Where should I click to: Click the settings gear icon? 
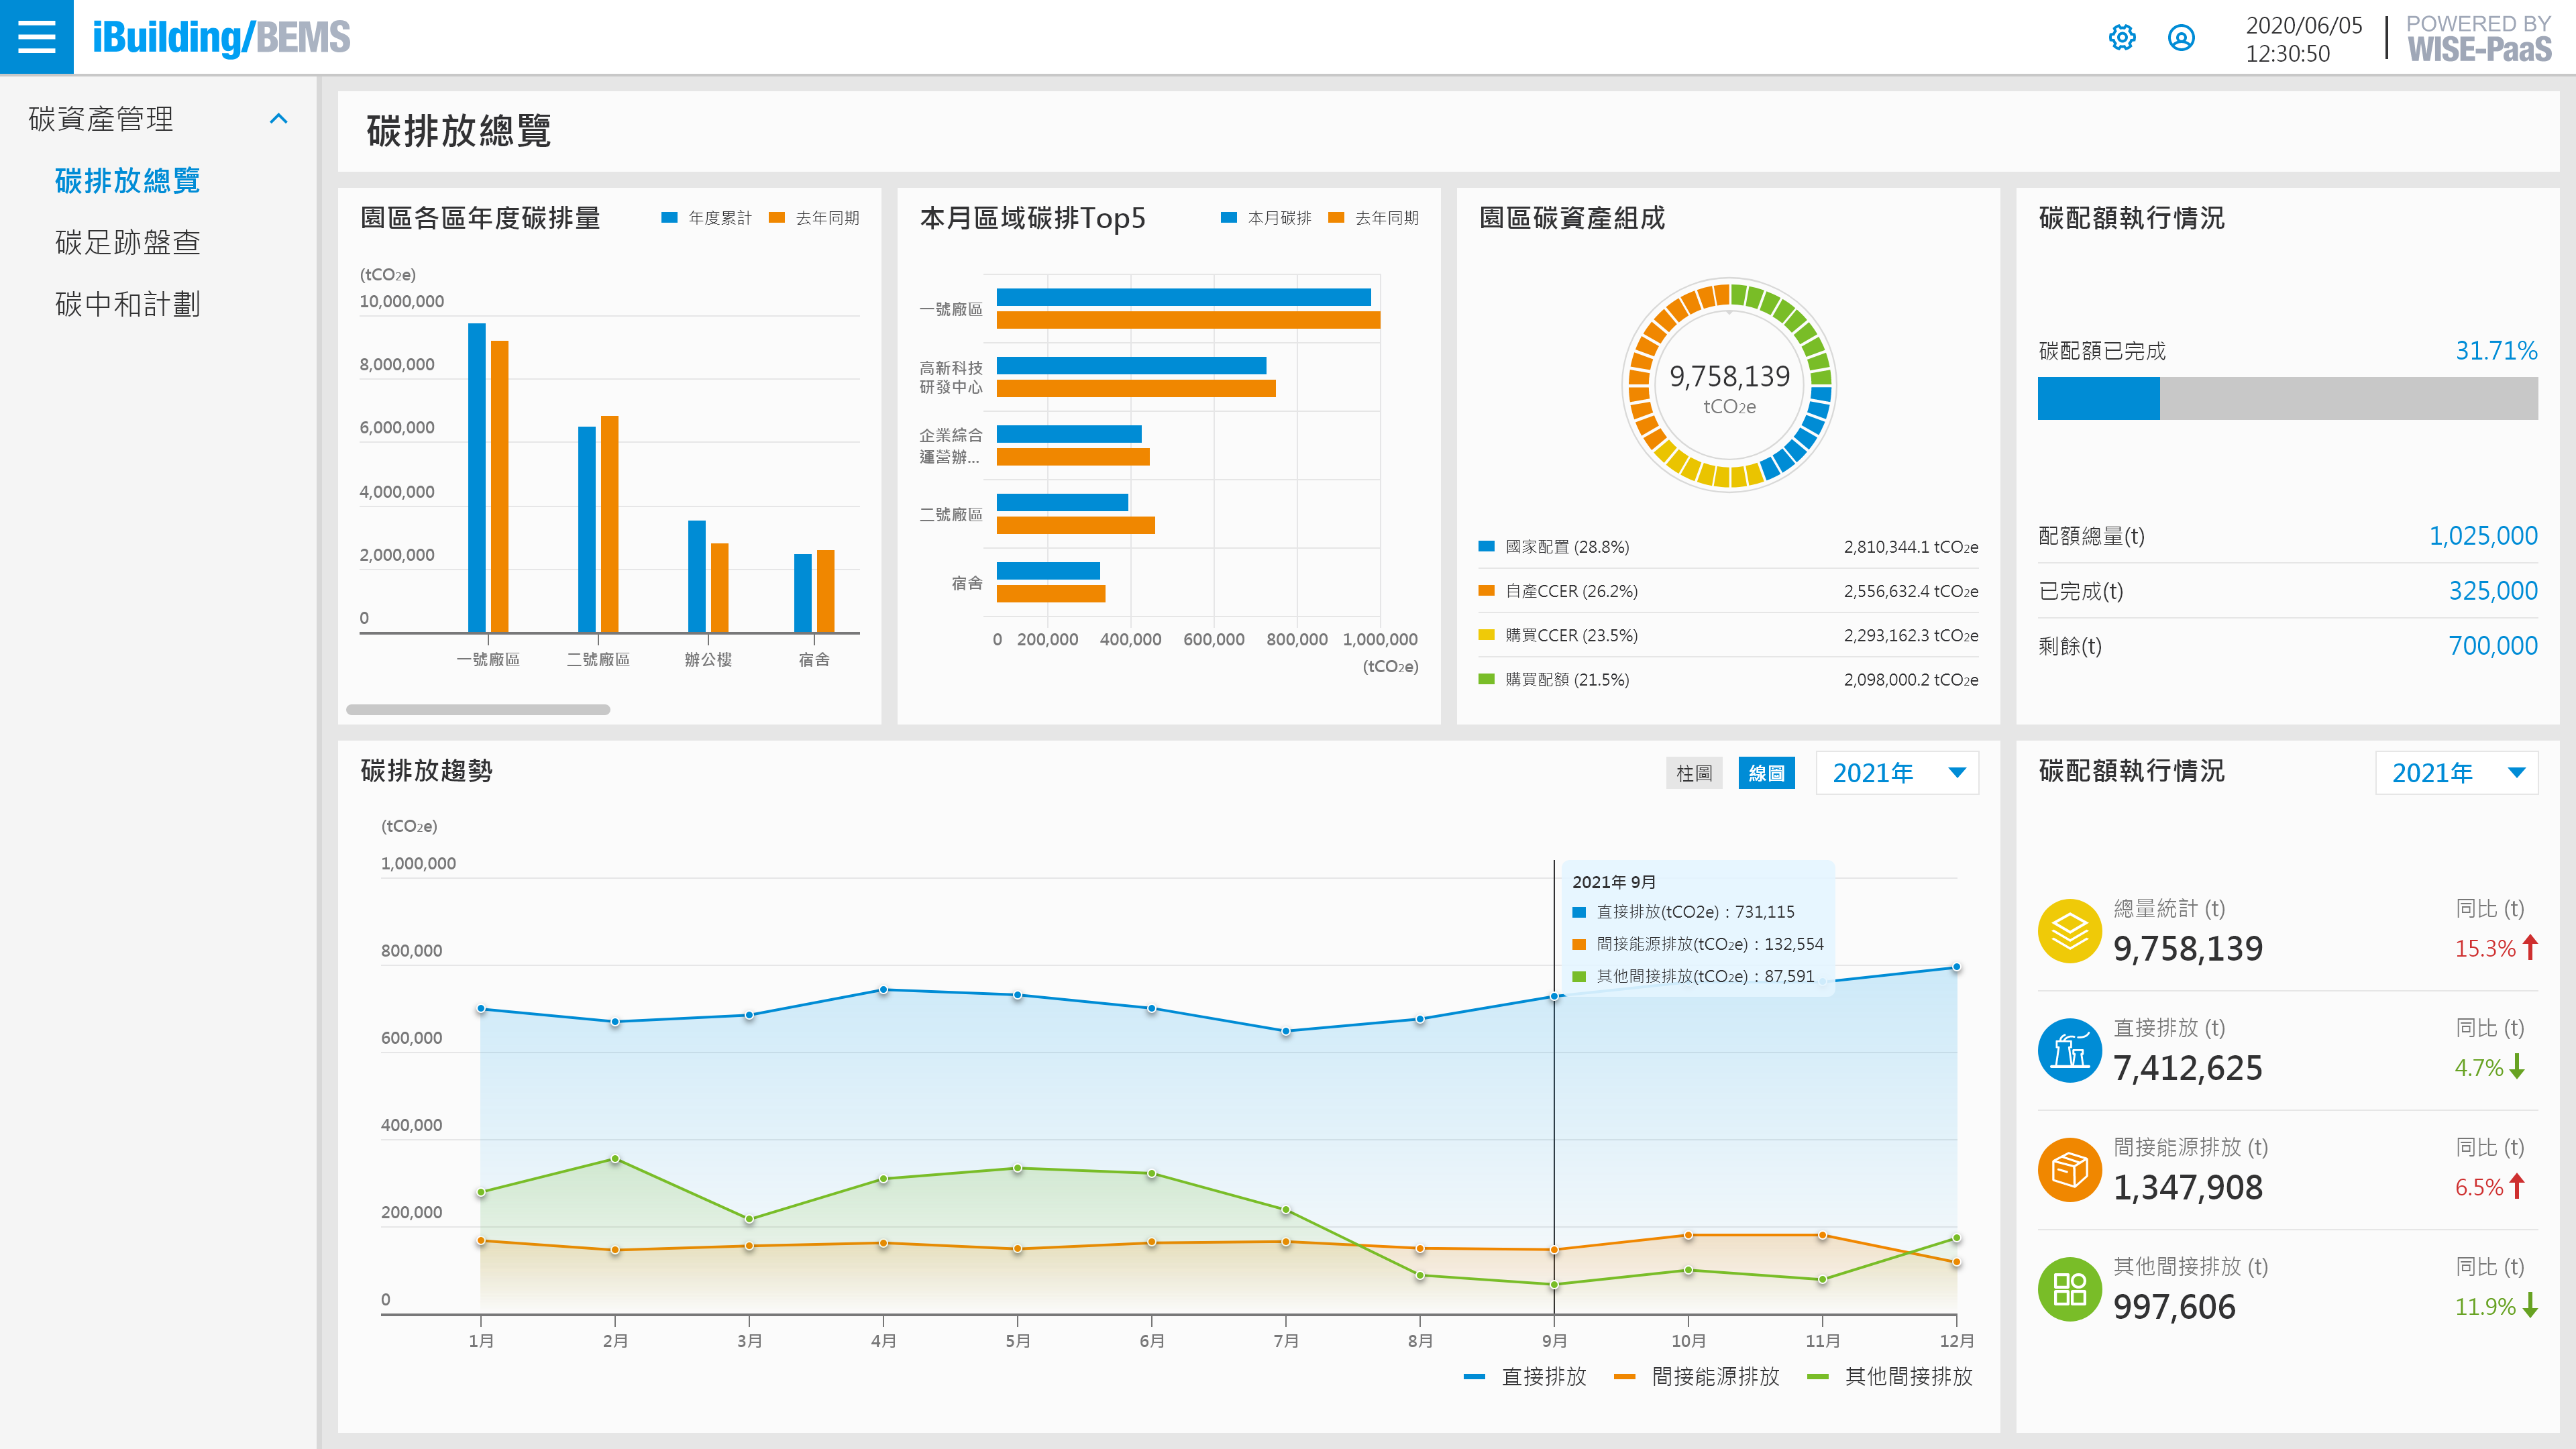click(x=2122, y=38)
